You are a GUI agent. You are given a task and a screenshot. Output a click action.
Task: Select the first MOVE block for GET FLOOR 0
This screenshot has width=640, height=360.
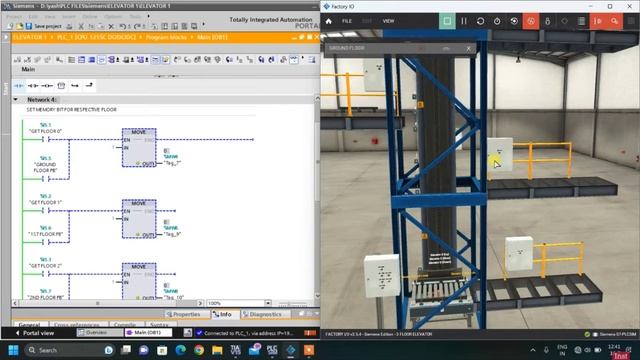click(x=139, y=147)
